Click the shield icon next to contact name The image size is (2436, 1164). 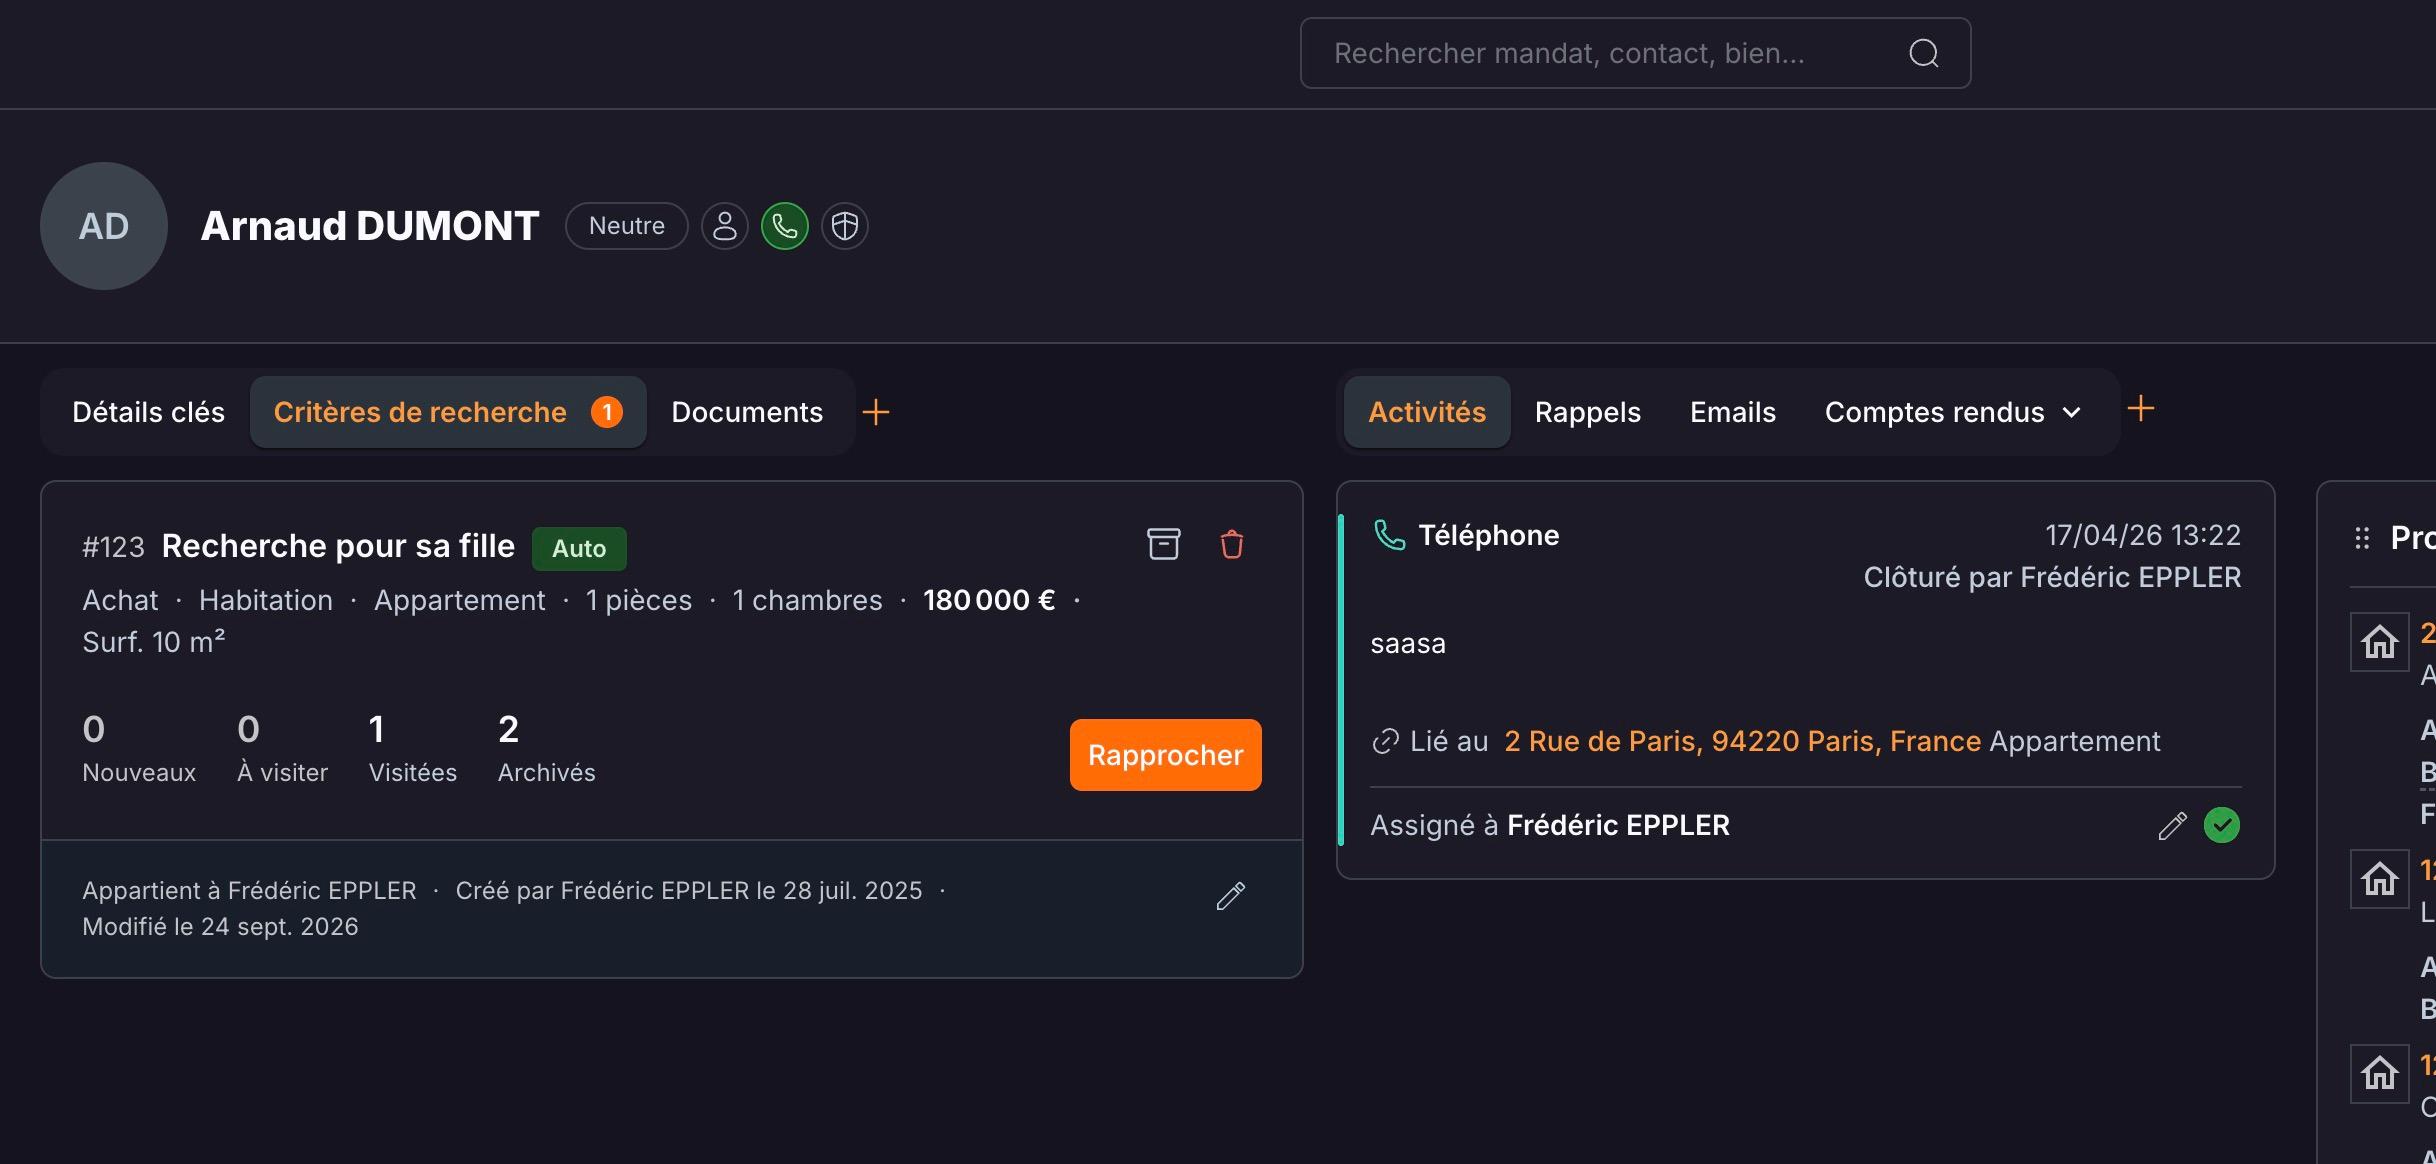[845, 226]
